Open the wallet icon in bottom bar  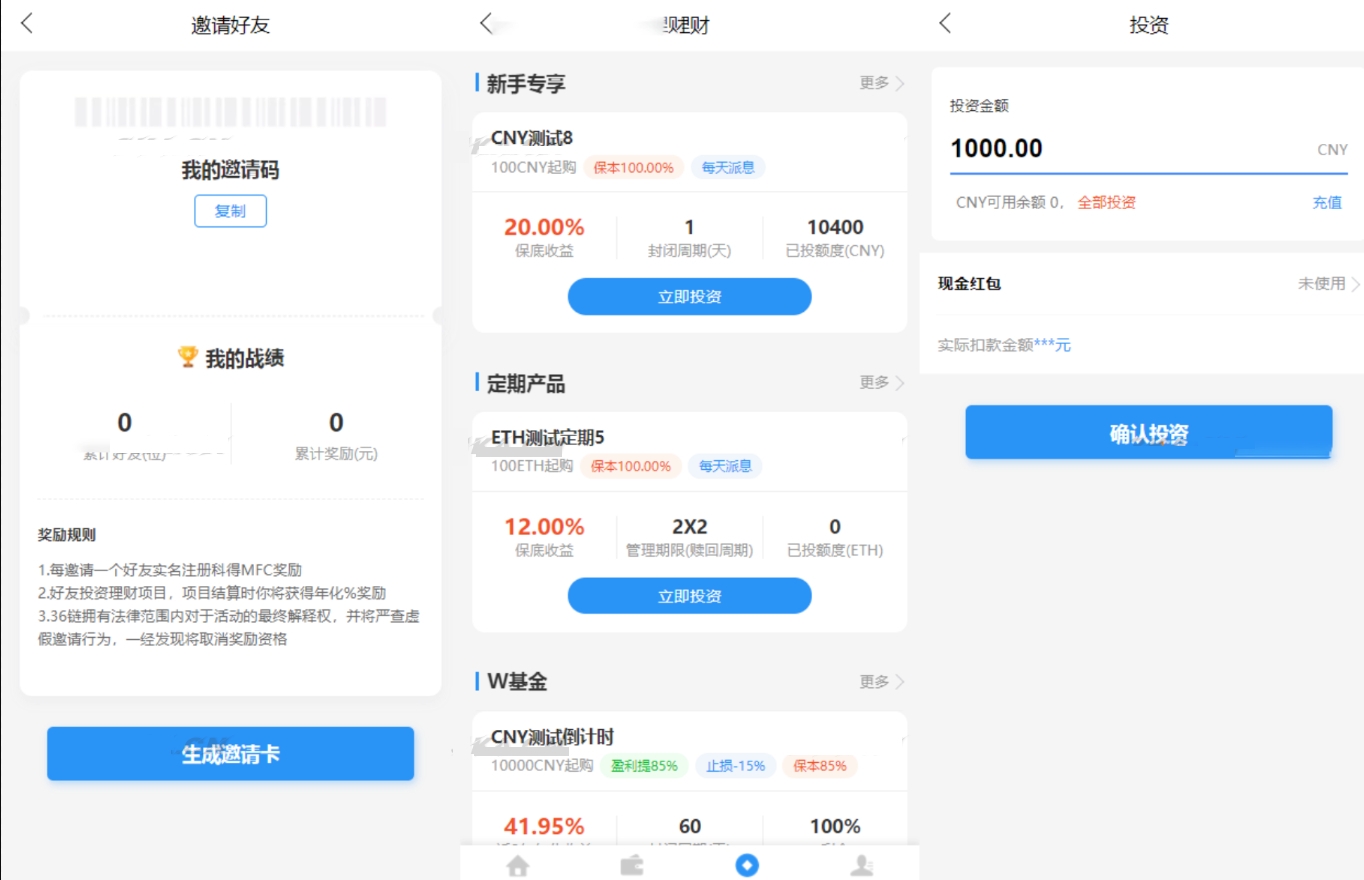(632, 865)
